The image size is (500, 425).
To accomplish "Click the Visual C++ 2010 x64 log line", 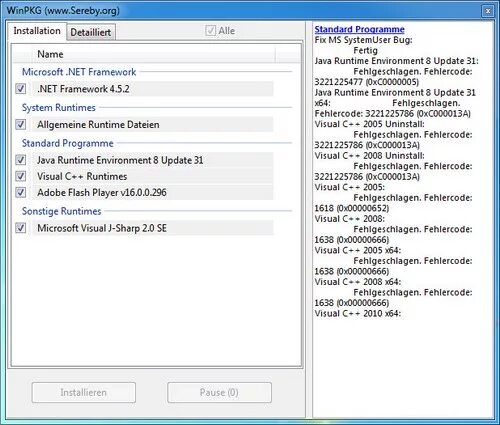I will pyautogui.click(x=358, y=313).
